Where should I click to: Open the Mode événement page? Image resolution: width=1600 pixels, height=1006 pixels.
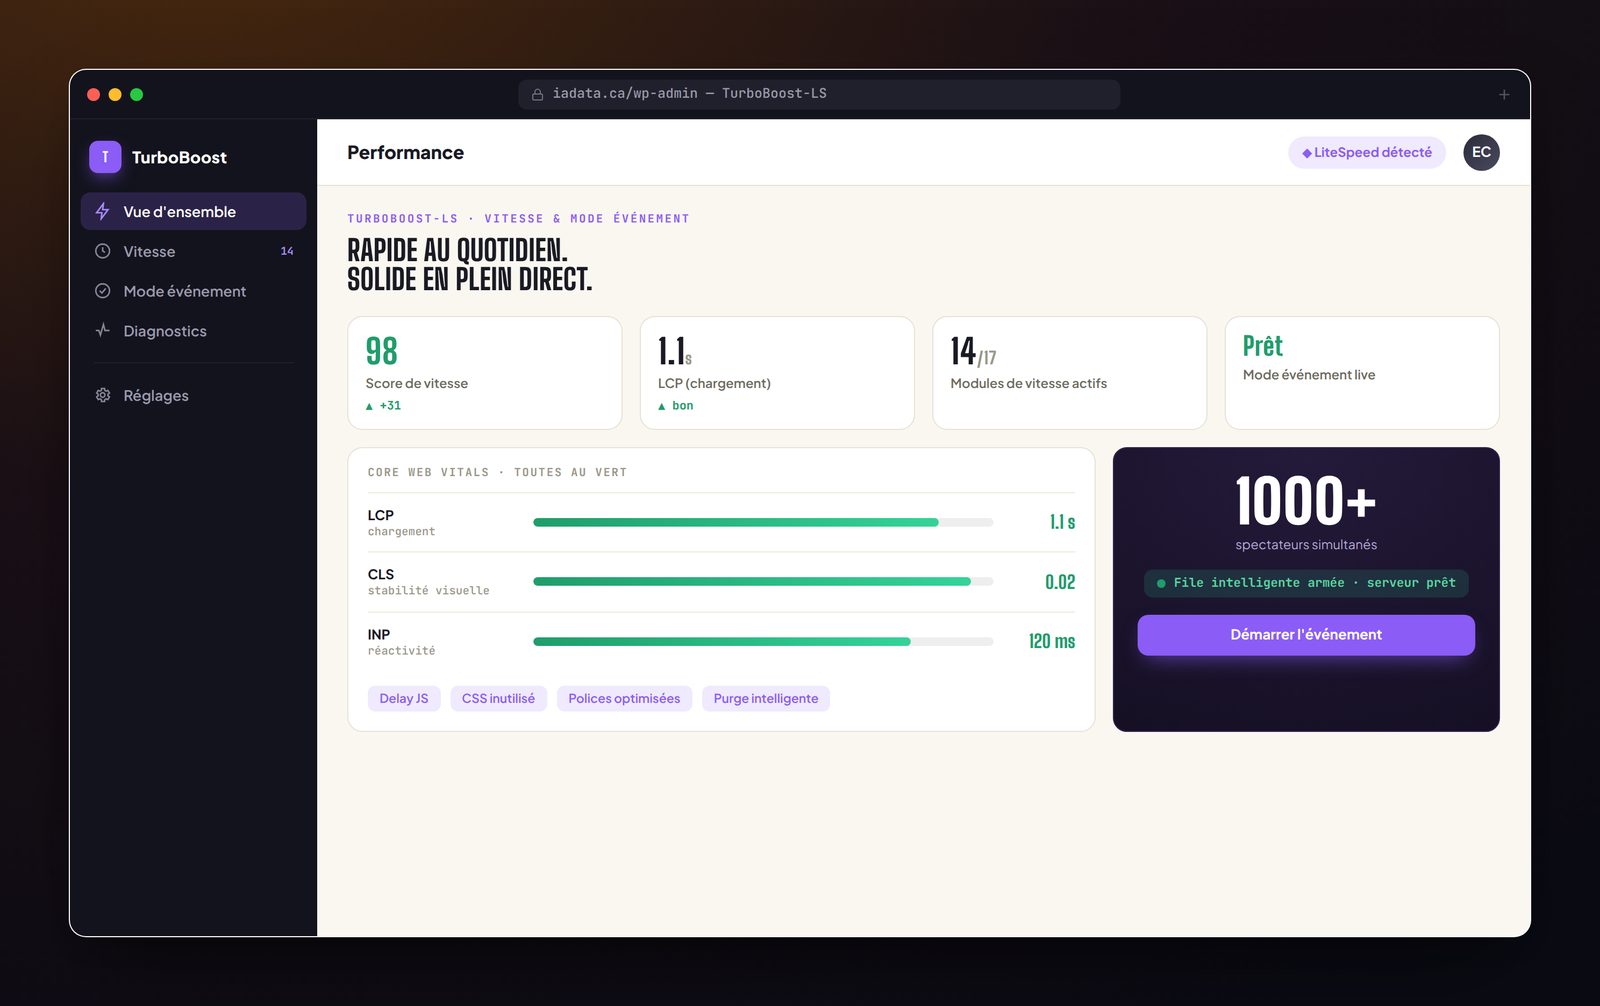coord(193,291)
